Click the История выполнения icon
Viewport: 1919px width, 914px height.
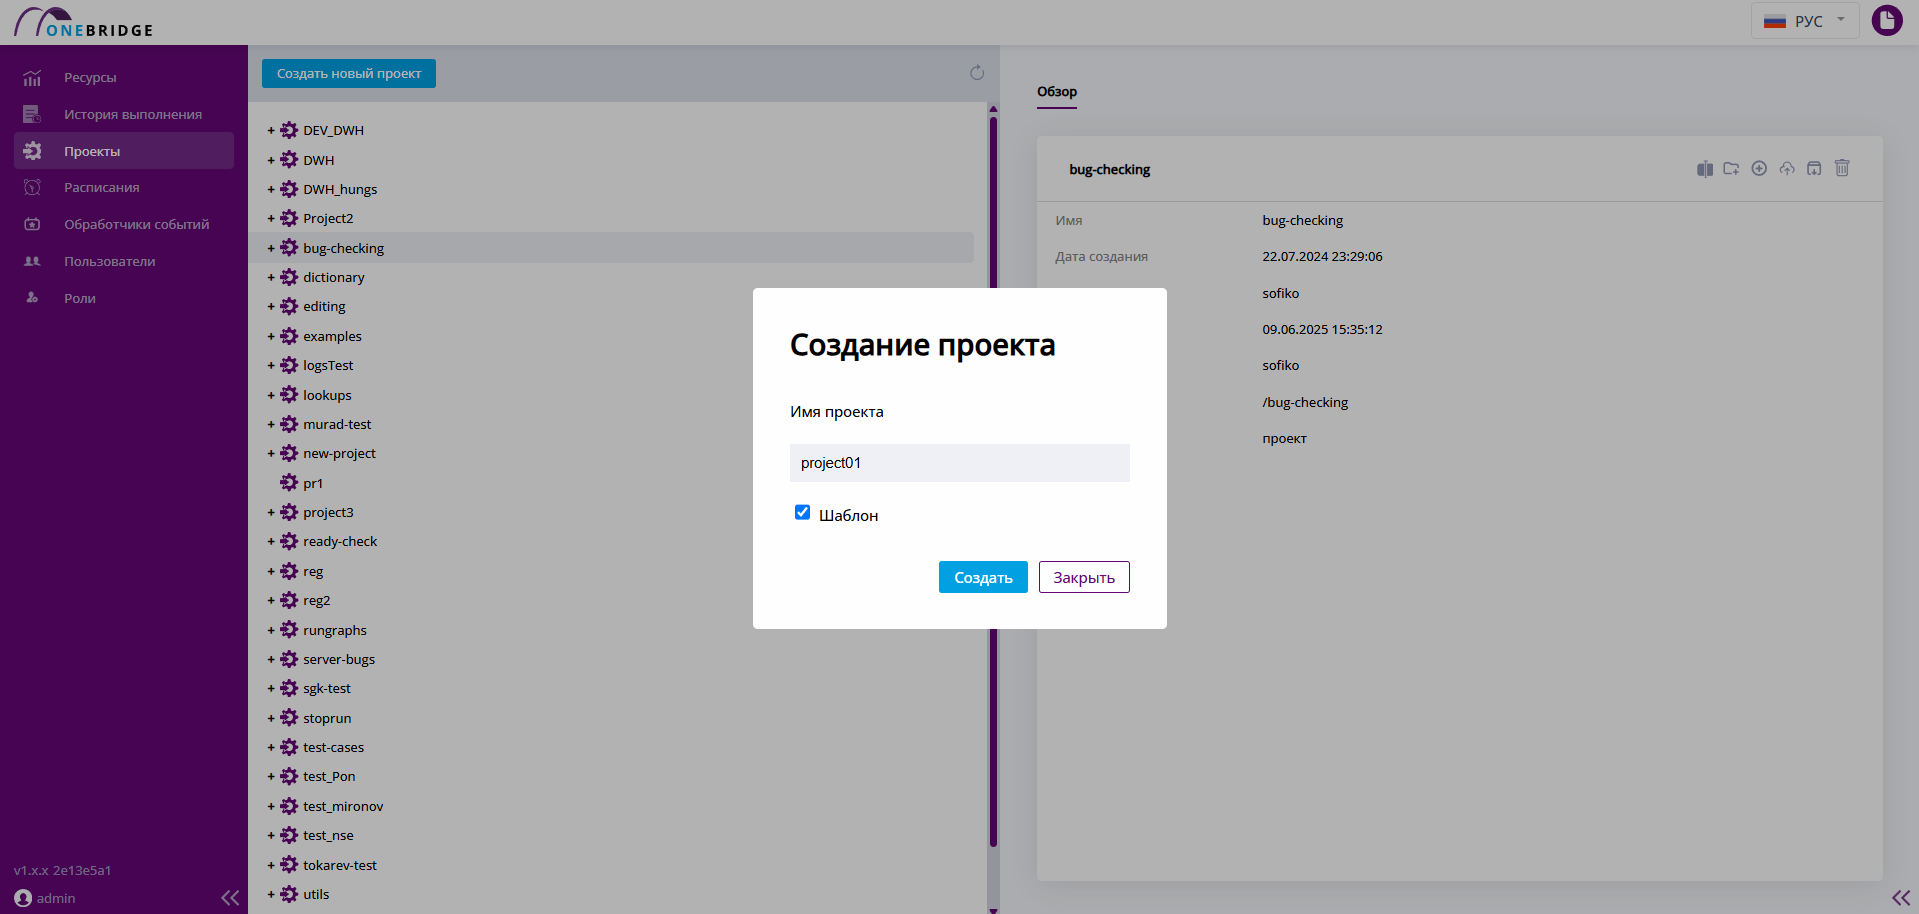tap(32, 115)
